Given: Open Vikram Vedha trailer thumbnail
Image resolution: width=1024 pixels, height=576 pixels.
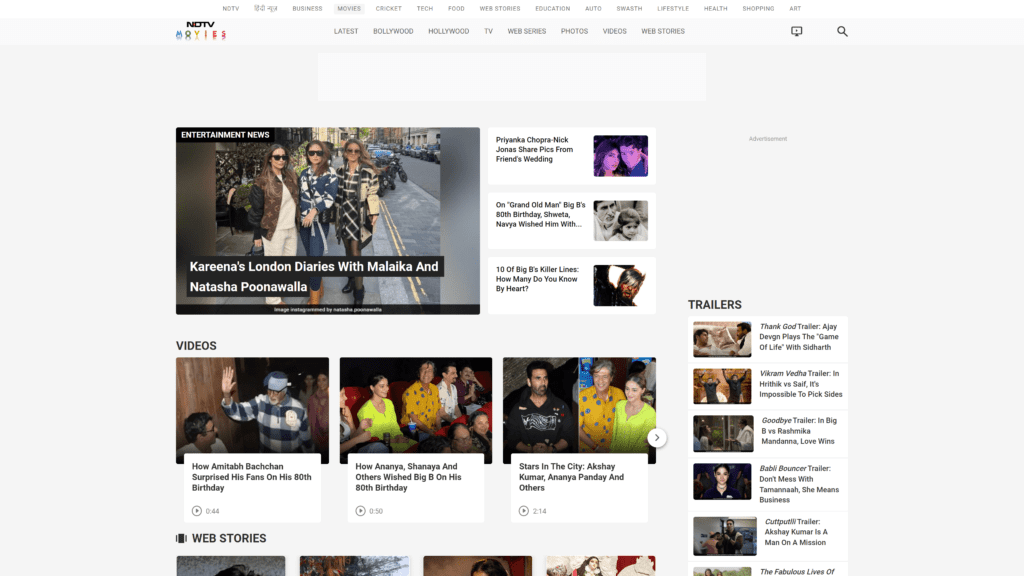Looking at the screenshot, I should [x=722, y=386].
